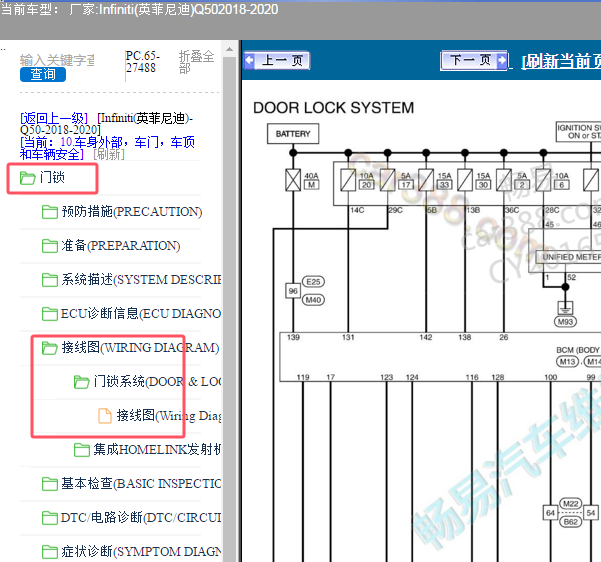The height and width of the screenshot is (562, 601).
Task: Click open folder icon of 接线图(WIRING DIAGRAM)
Action: 50,348
